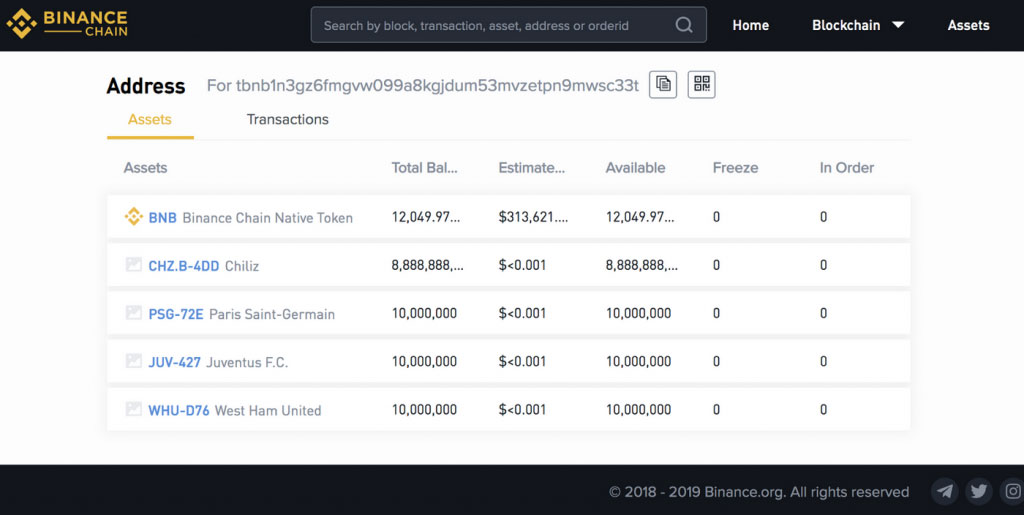Open Assets in the top navbar
Screen dimensions: 1024x515
pos(968,25)
